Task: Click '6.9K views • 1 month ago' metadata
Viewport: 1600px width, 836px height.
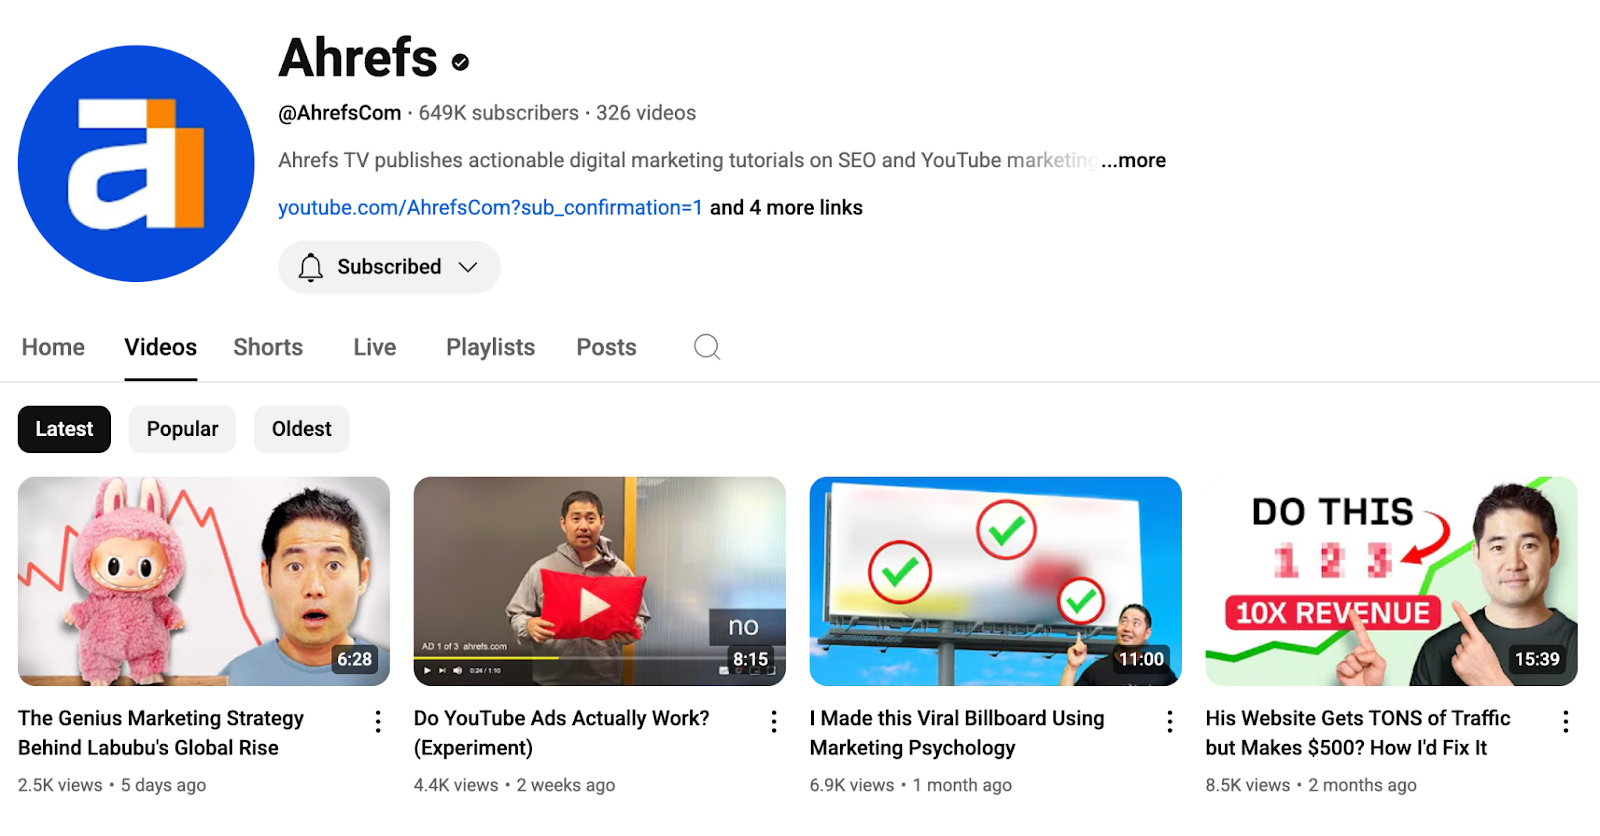Action: click(911, 785)
